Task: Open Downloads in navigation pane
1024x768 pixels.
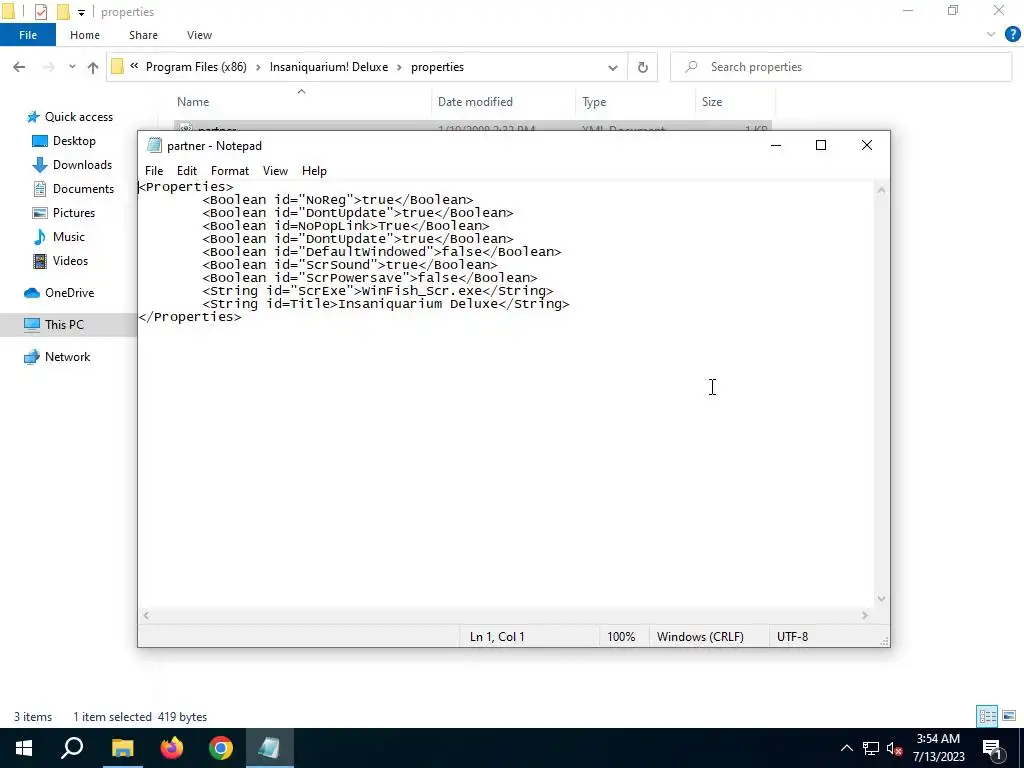Action: tap(82, 165)
